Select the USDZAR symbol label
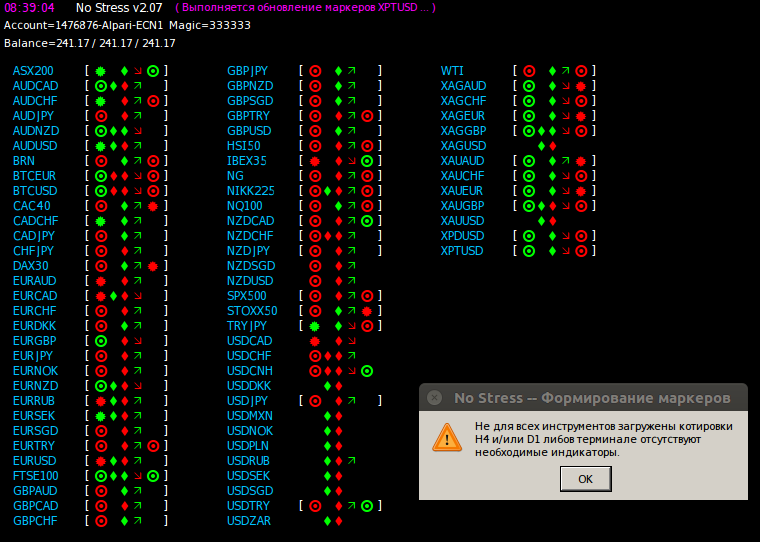The width and height of the screenshot is (760, 542). [x=249, y=521]
